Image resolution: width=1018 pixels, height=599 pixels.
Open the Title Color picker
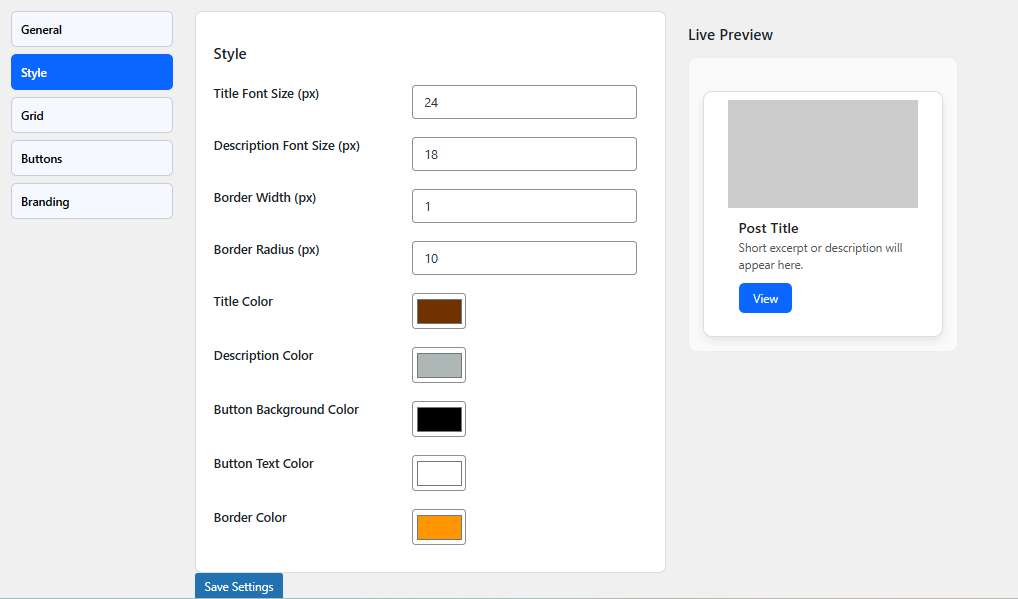tap(438, 311)
